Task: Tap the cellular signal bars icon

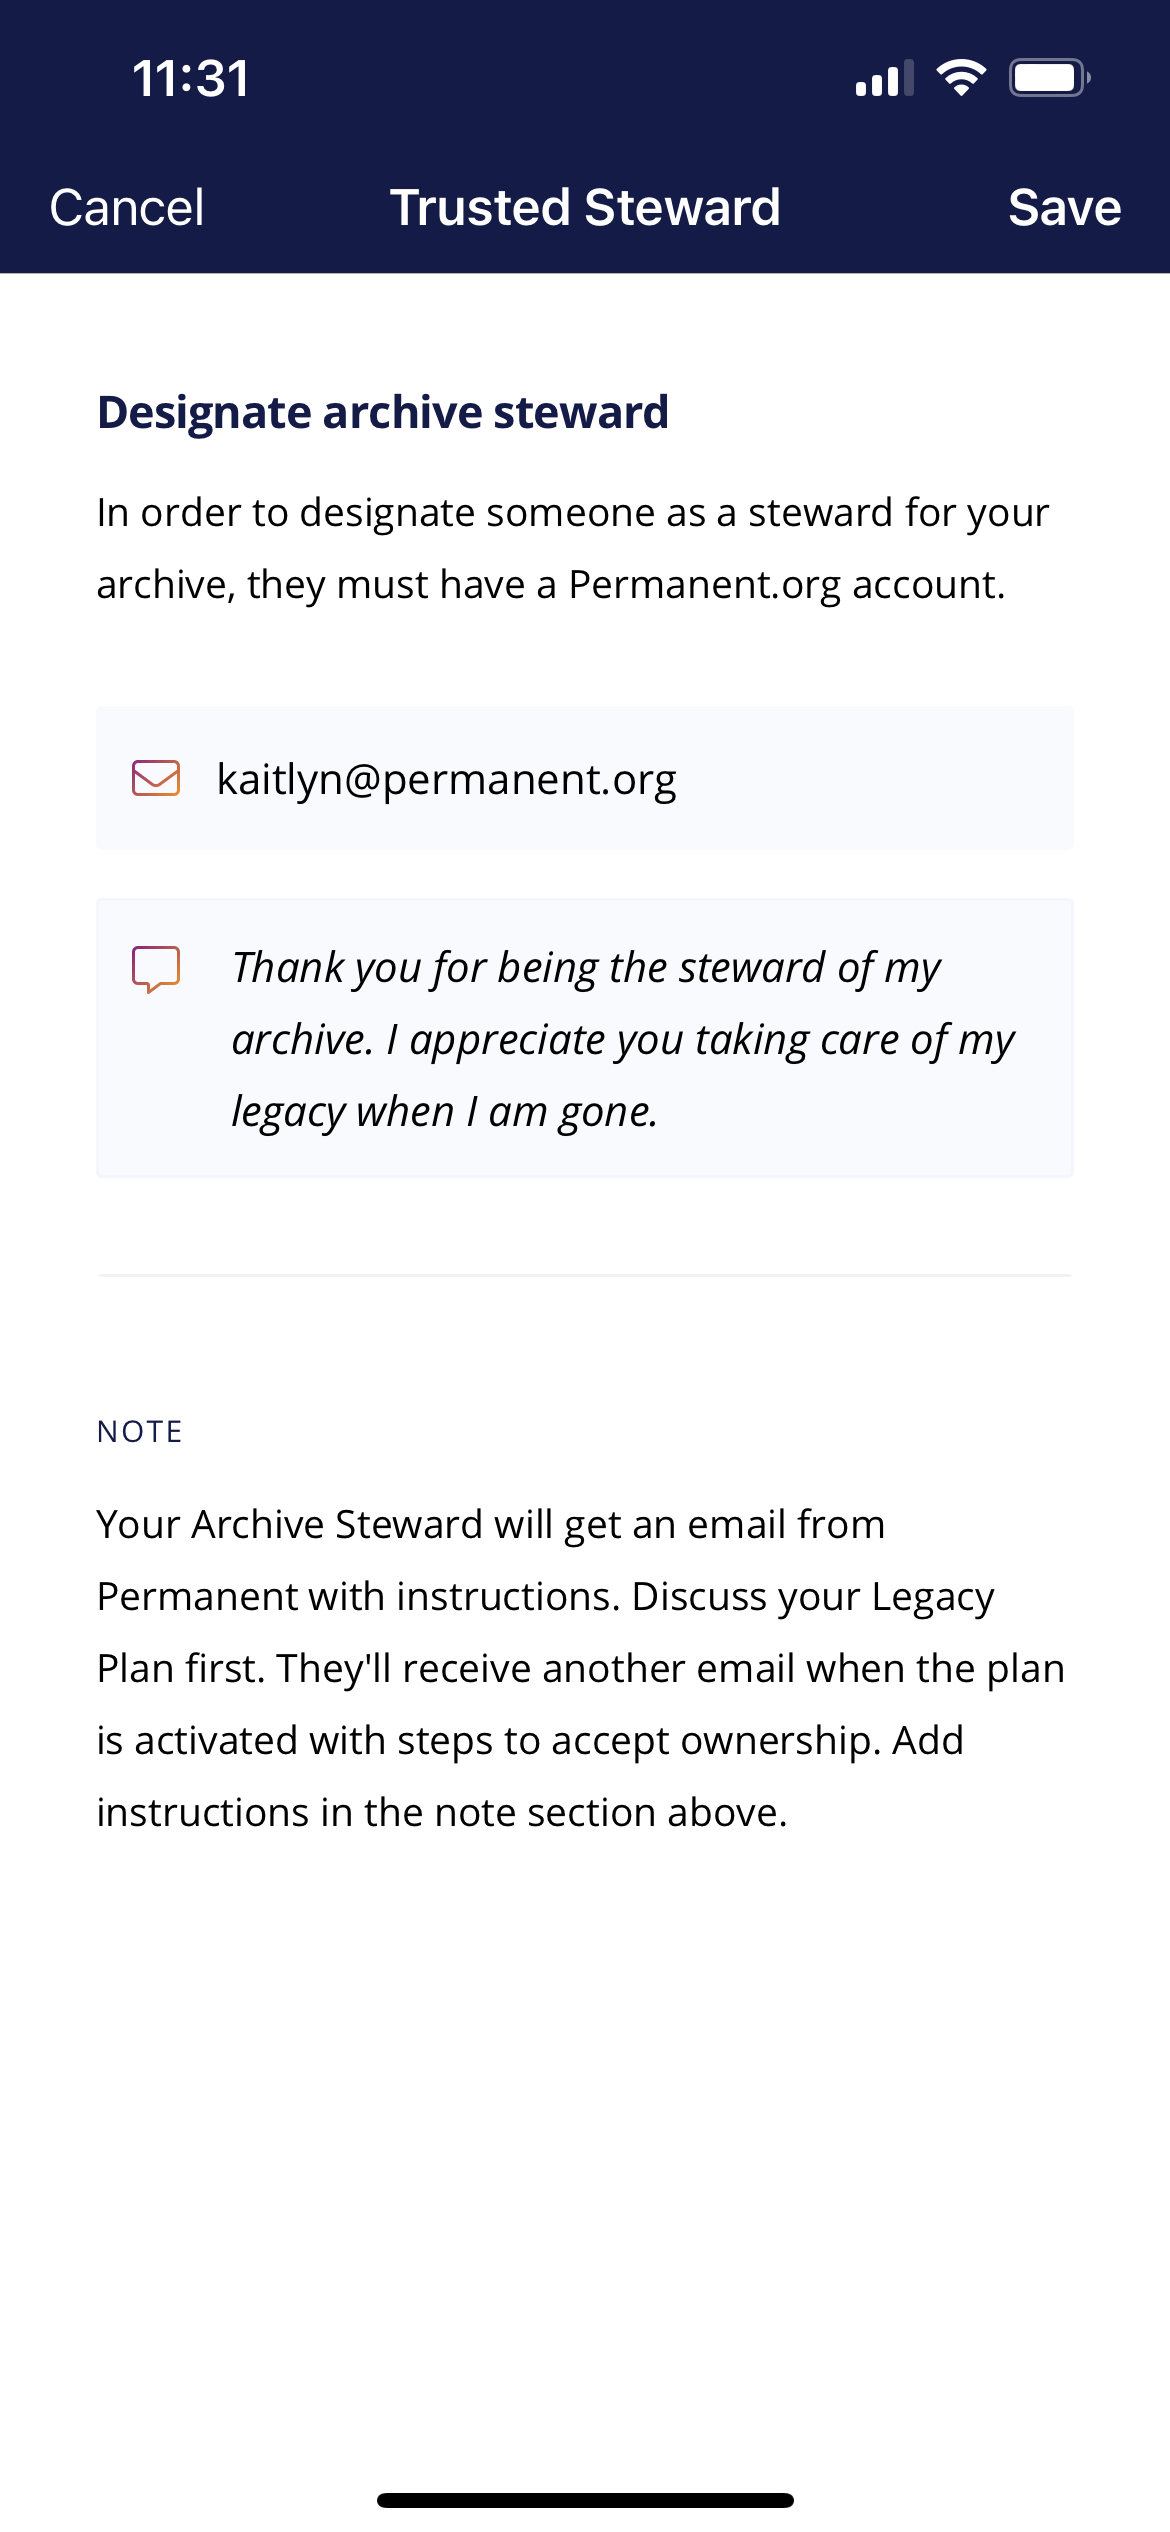Action: pyautogui.click(x=885, y=78)
